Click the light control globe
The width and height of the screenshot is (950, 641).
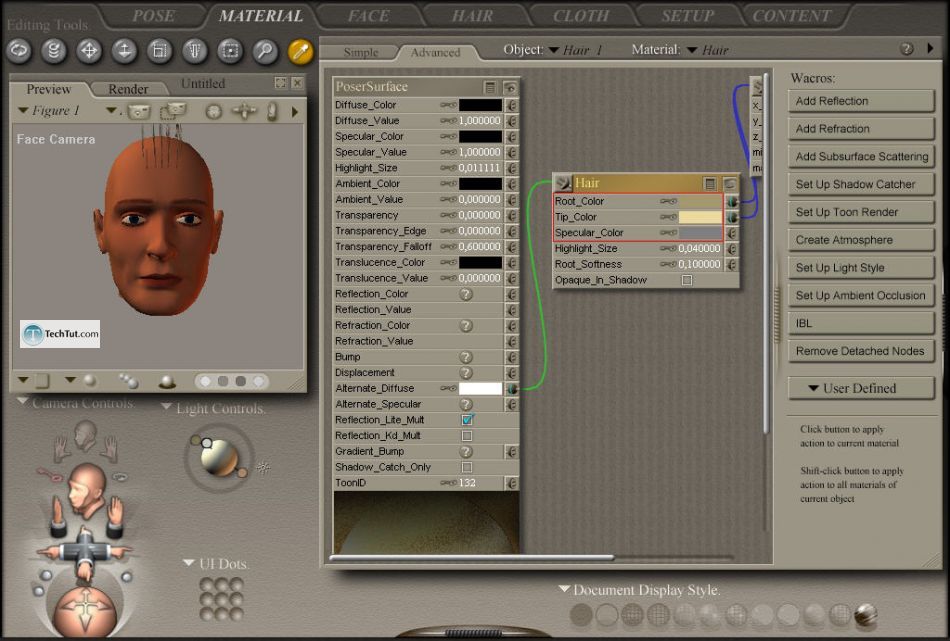pyautogui.click(x=219, y=457)
